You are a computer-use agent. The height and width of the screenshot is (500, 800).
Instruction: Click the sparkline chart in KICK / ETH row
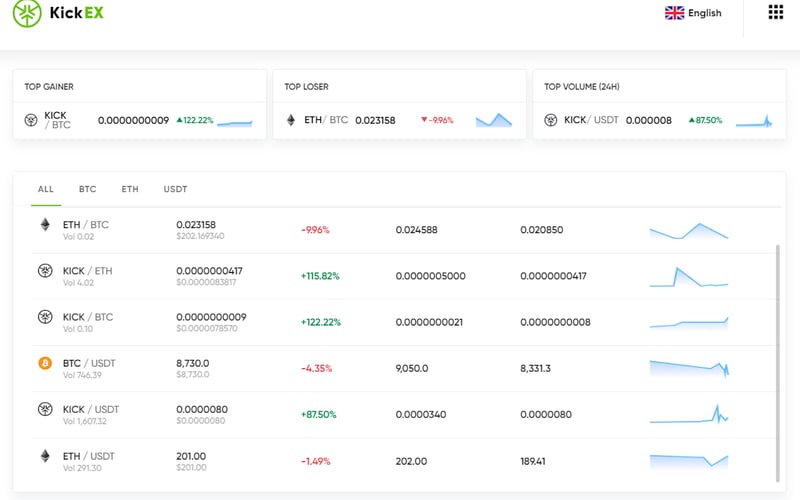pos(689,277)
